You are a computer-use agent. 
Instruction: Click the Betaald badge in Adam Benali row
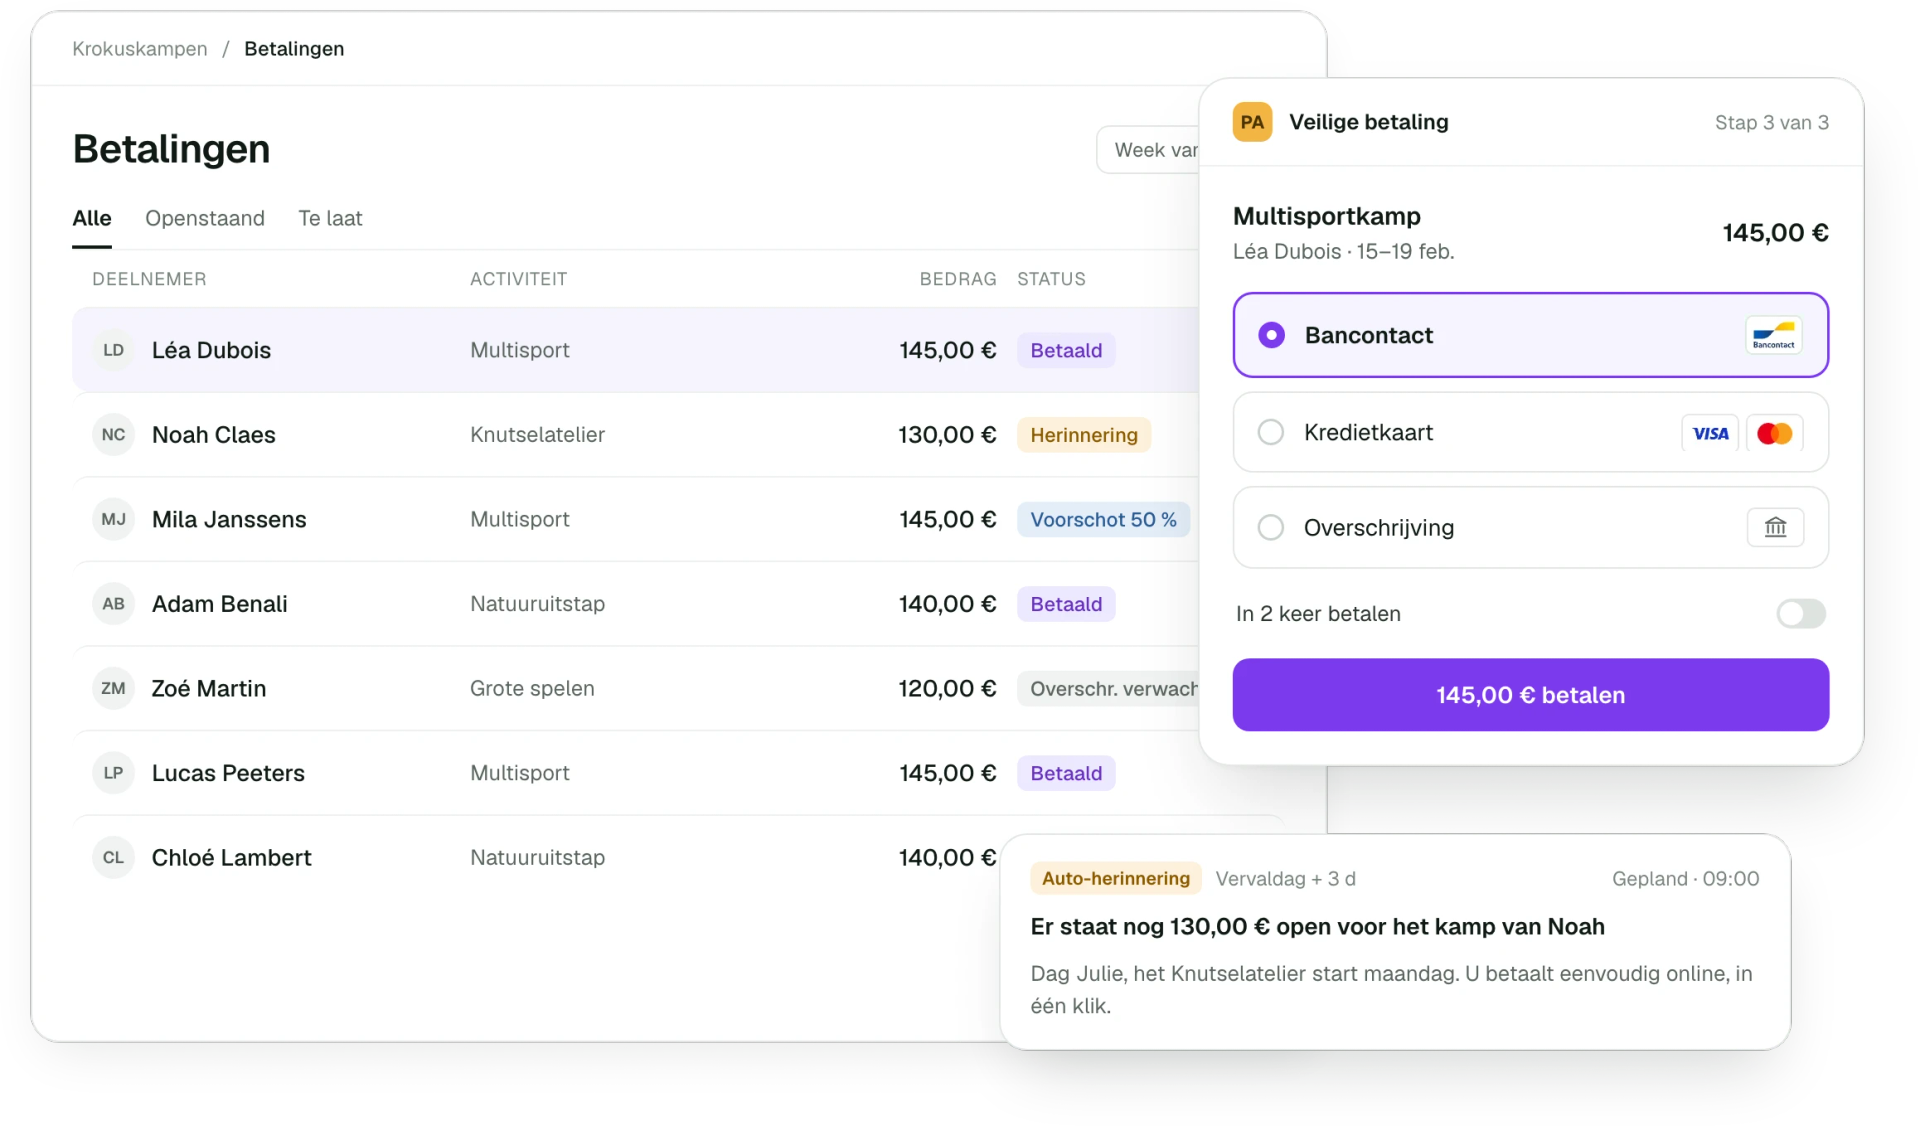[1066, 604]
